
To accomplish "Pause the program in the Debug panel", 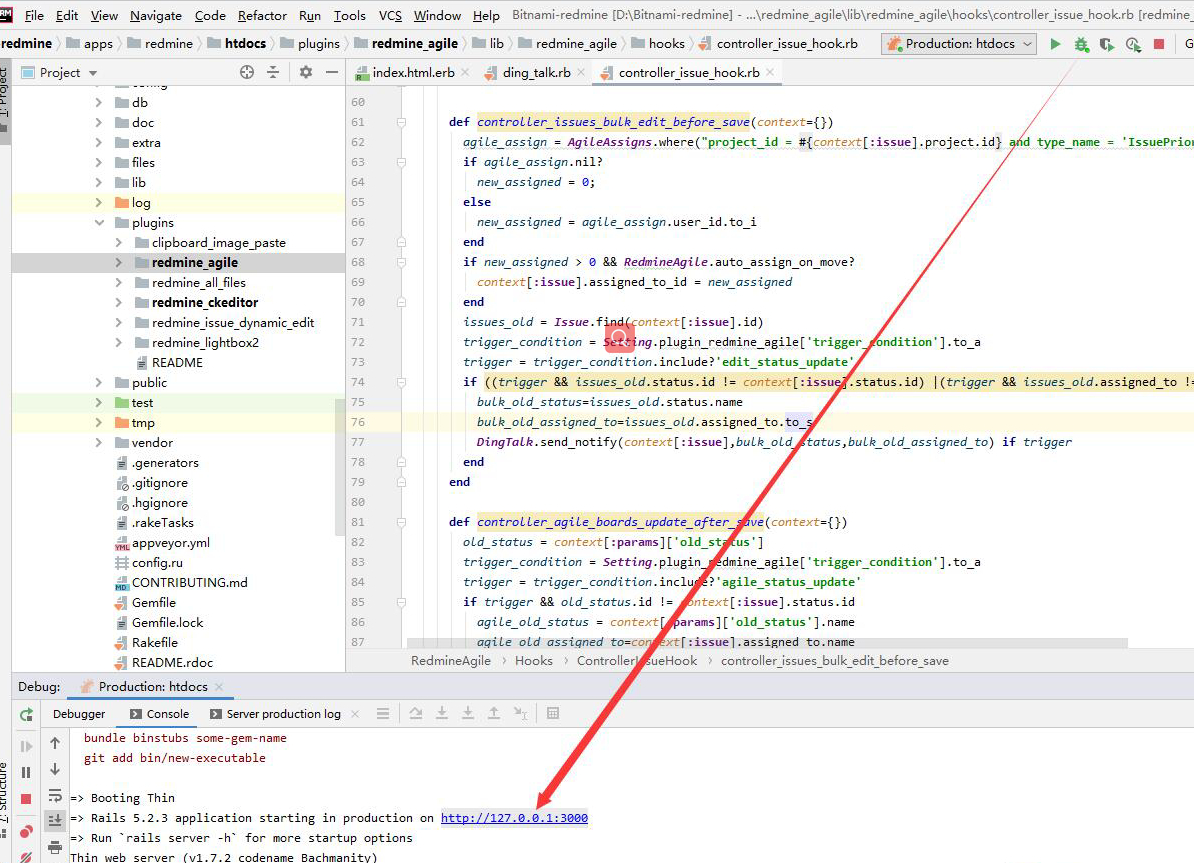I will (x=26, y=772).
